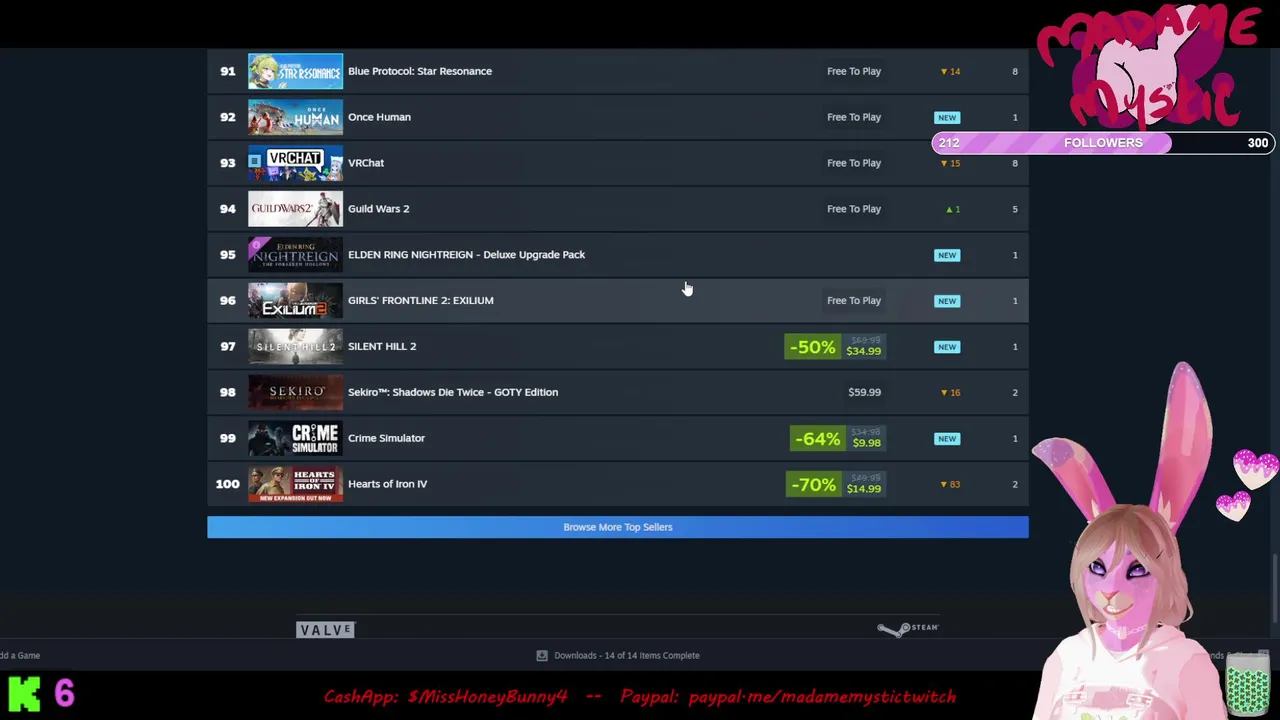Select 'Hearts of Iron IV' title
Screen dimensions: 1280x720
[x=387, y=484]
